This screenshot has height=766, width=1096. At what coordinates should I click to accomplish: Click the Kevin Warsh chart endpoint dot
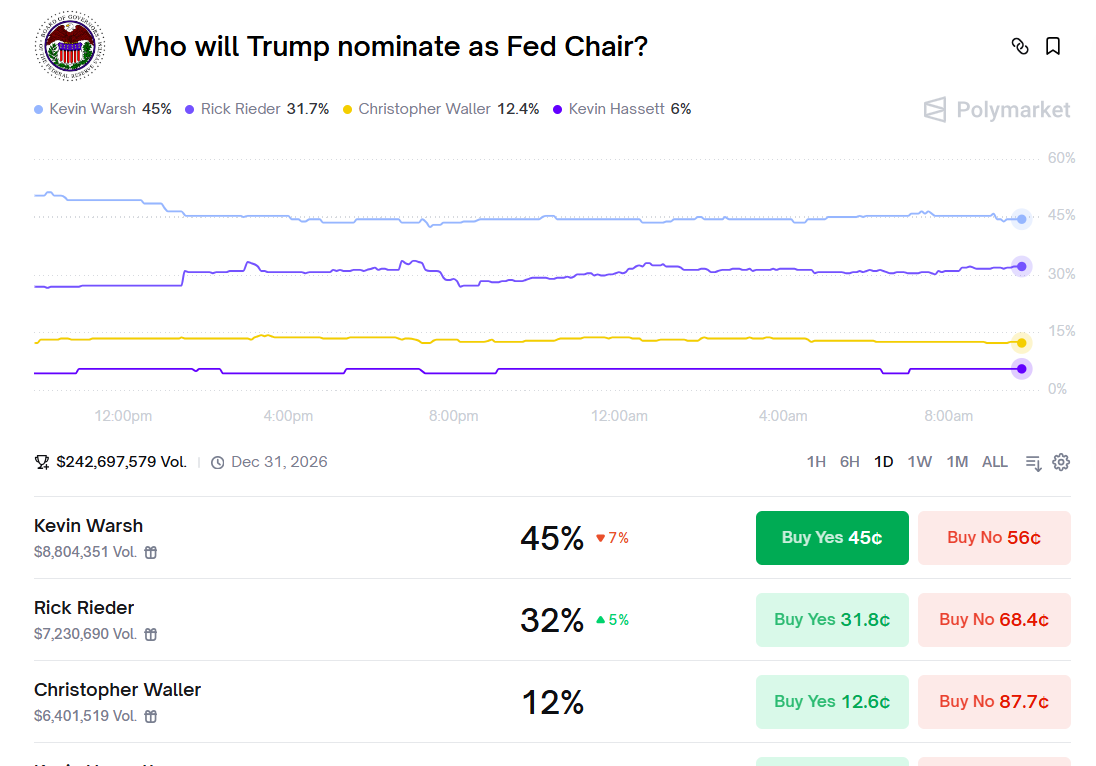pyautogui.click(x=1021, y=219)
